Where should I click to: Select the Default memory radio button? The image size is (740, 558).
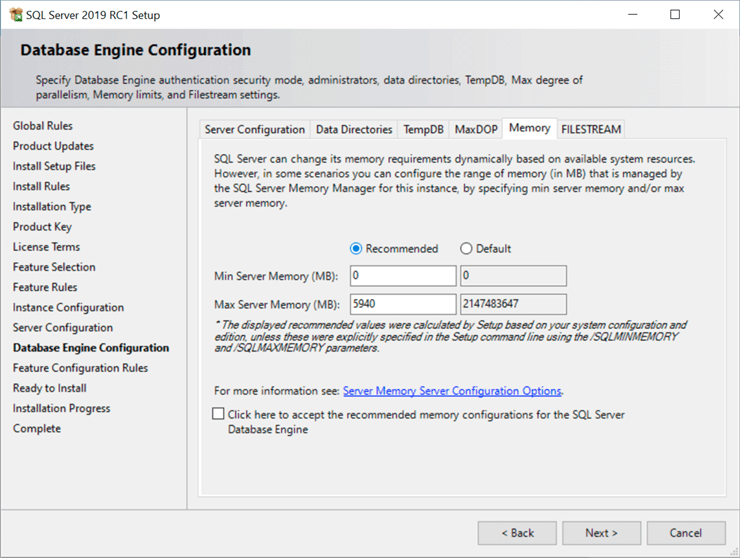tap(466, 249)
